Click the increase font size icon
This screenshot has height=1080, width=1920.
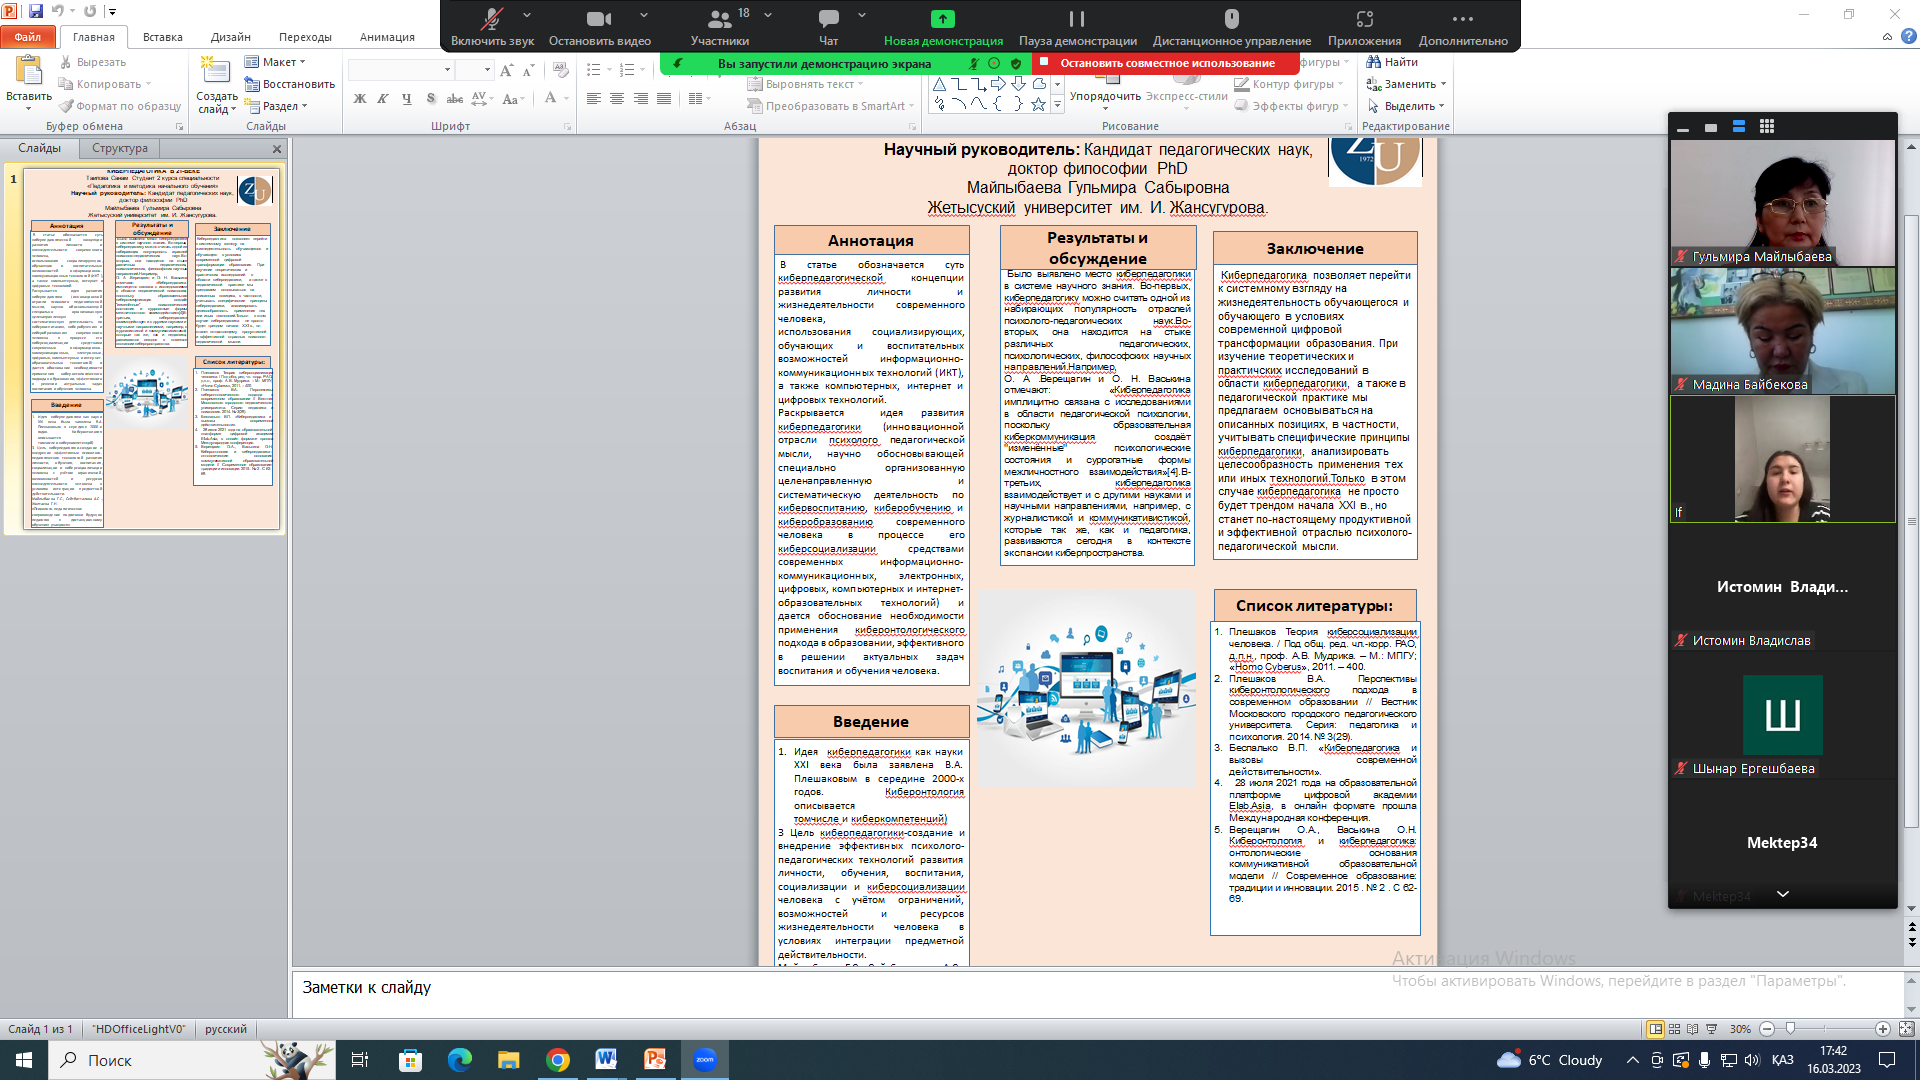506,70
